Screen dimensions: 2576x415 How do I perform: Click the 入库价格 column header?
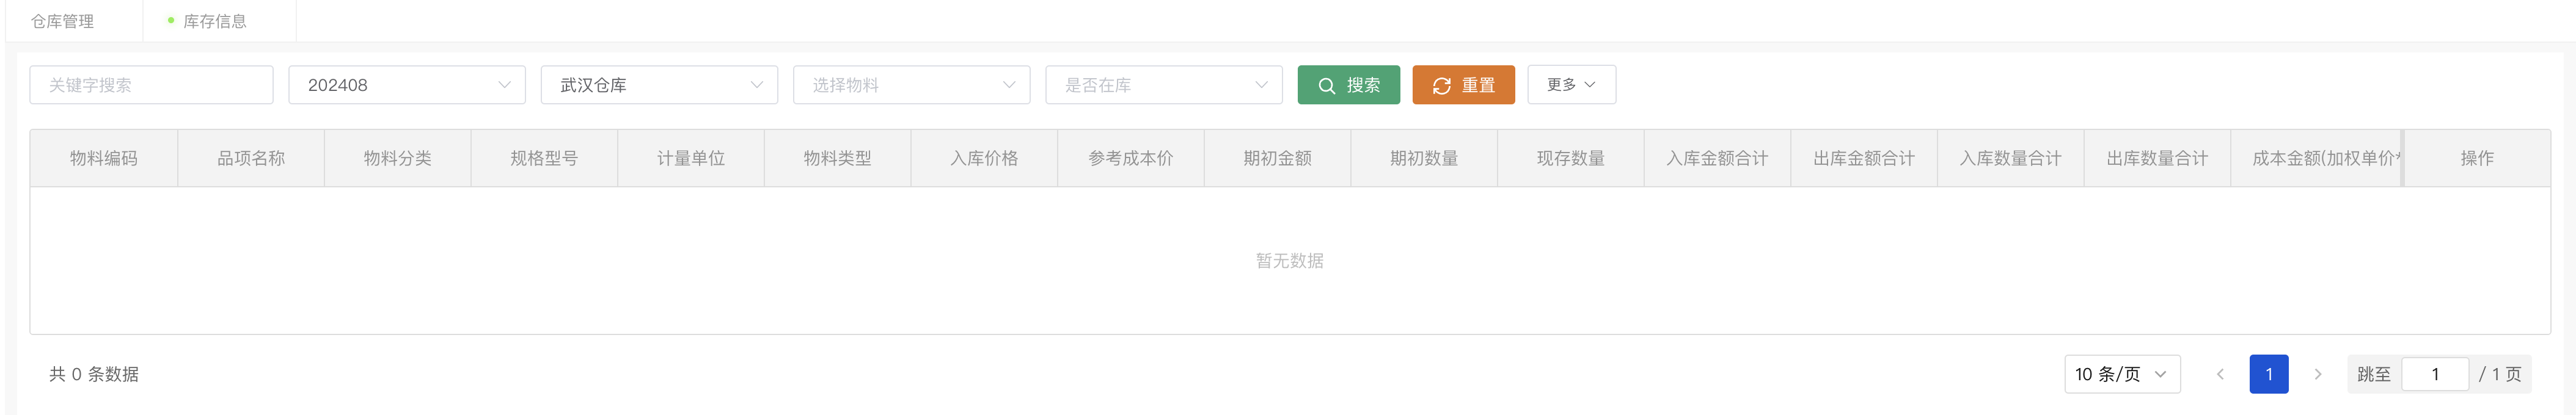tap(984, 158)
